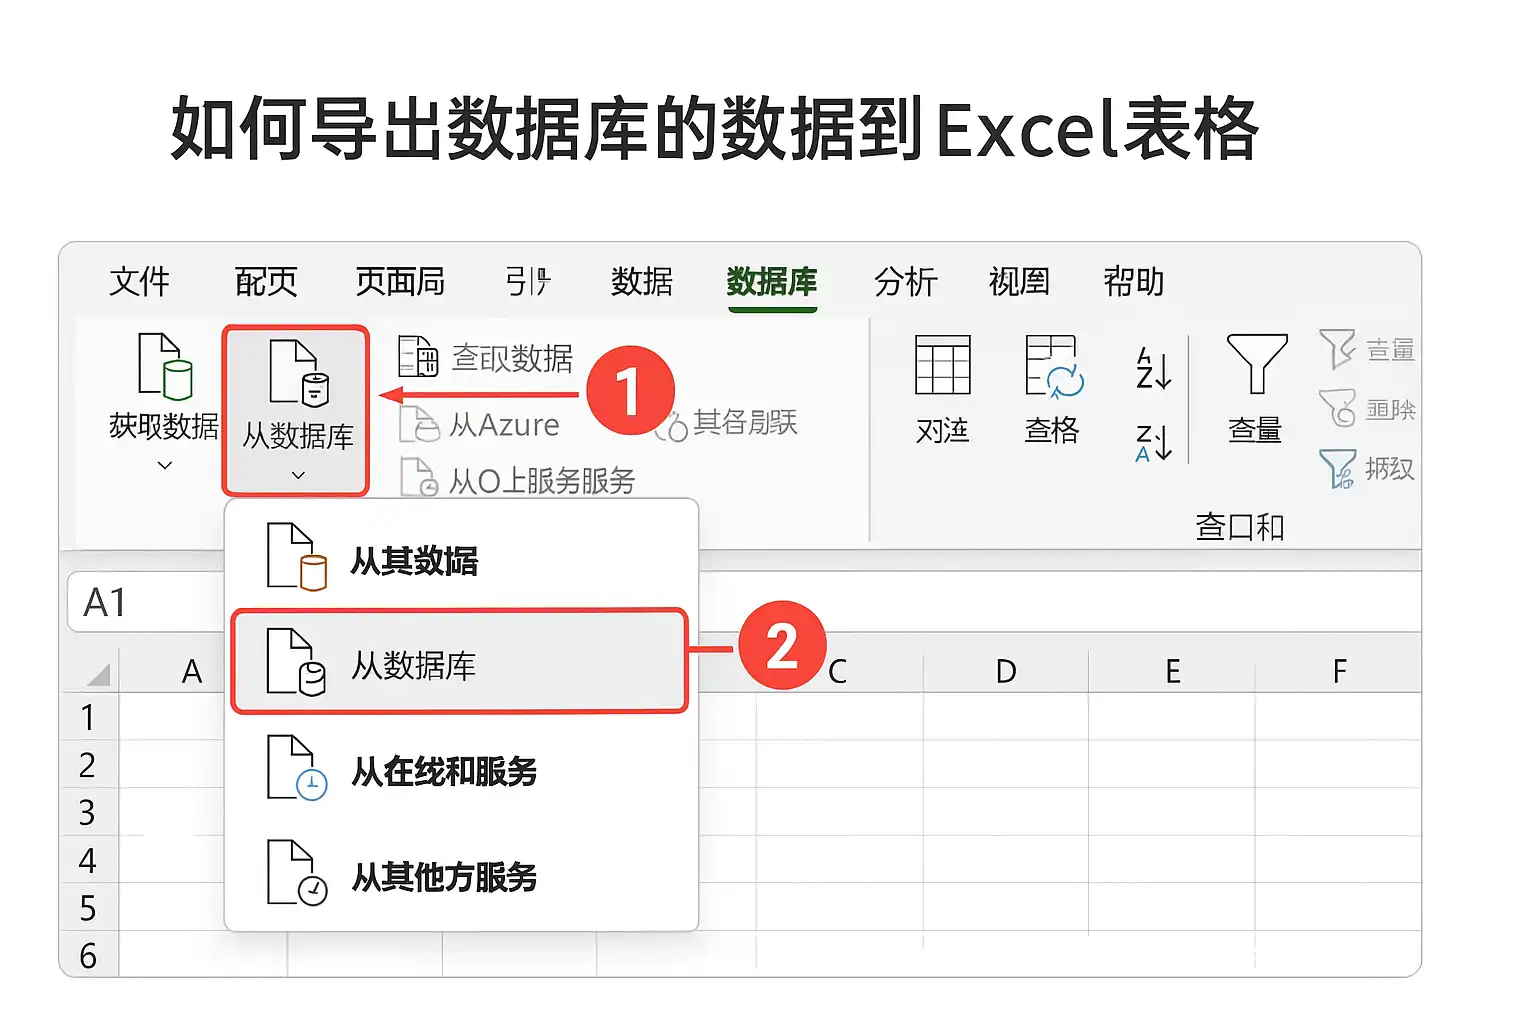
Task: Choose 从其他方服务 menu entry
Action: coord(460,875)
